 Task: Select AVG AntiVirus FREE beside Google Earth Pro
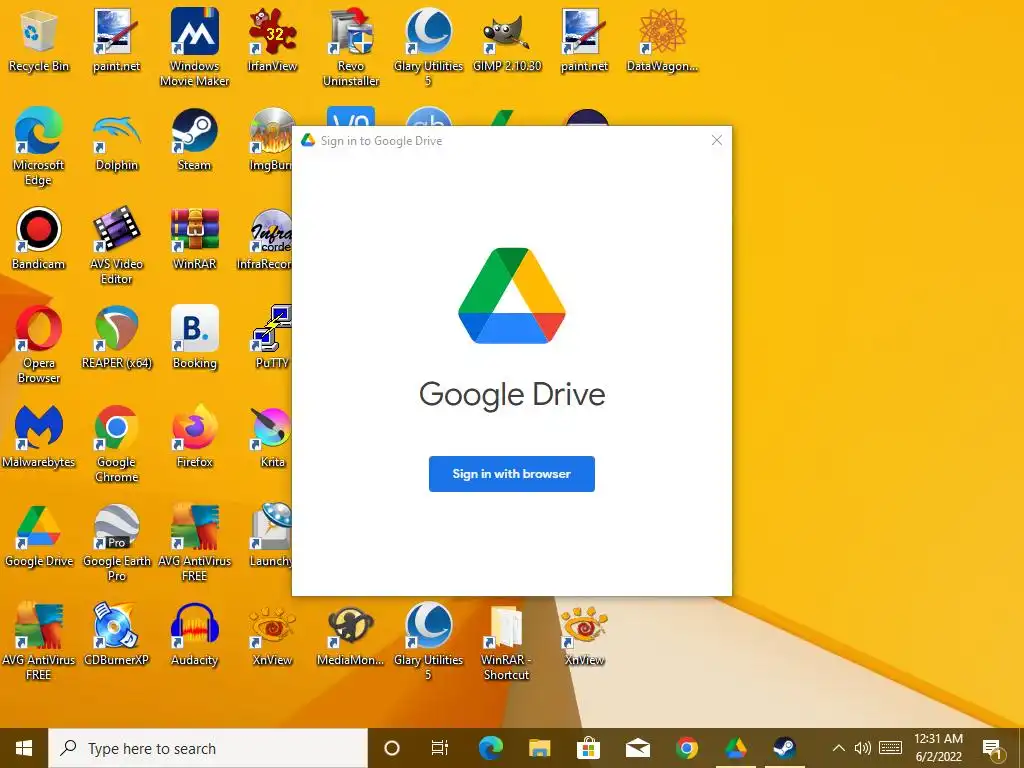(x=195, y=543)
